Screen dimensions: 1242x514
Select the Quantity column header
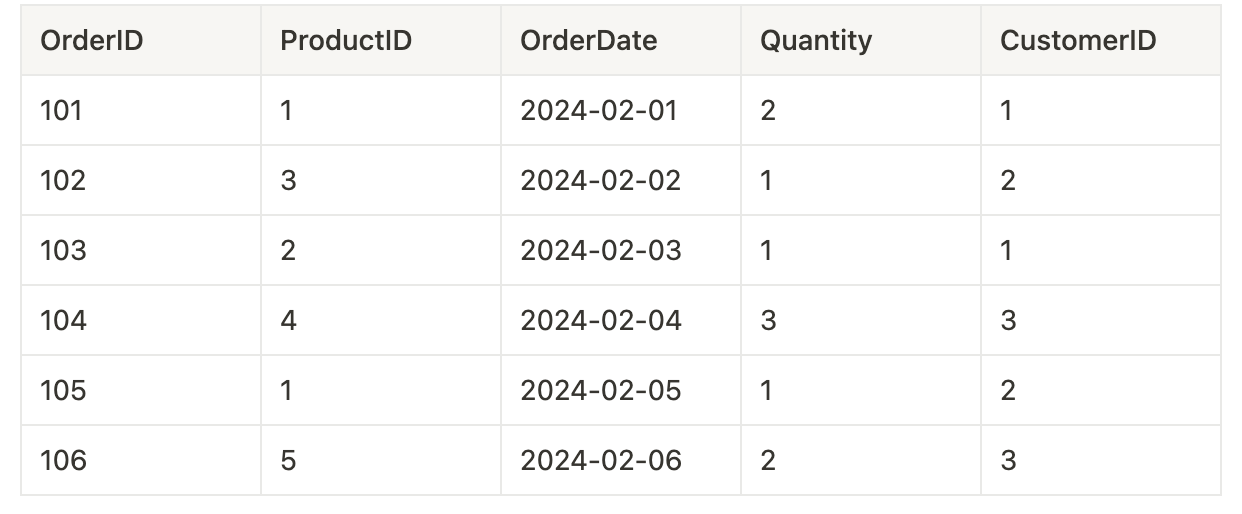click(x=861, y=40)
